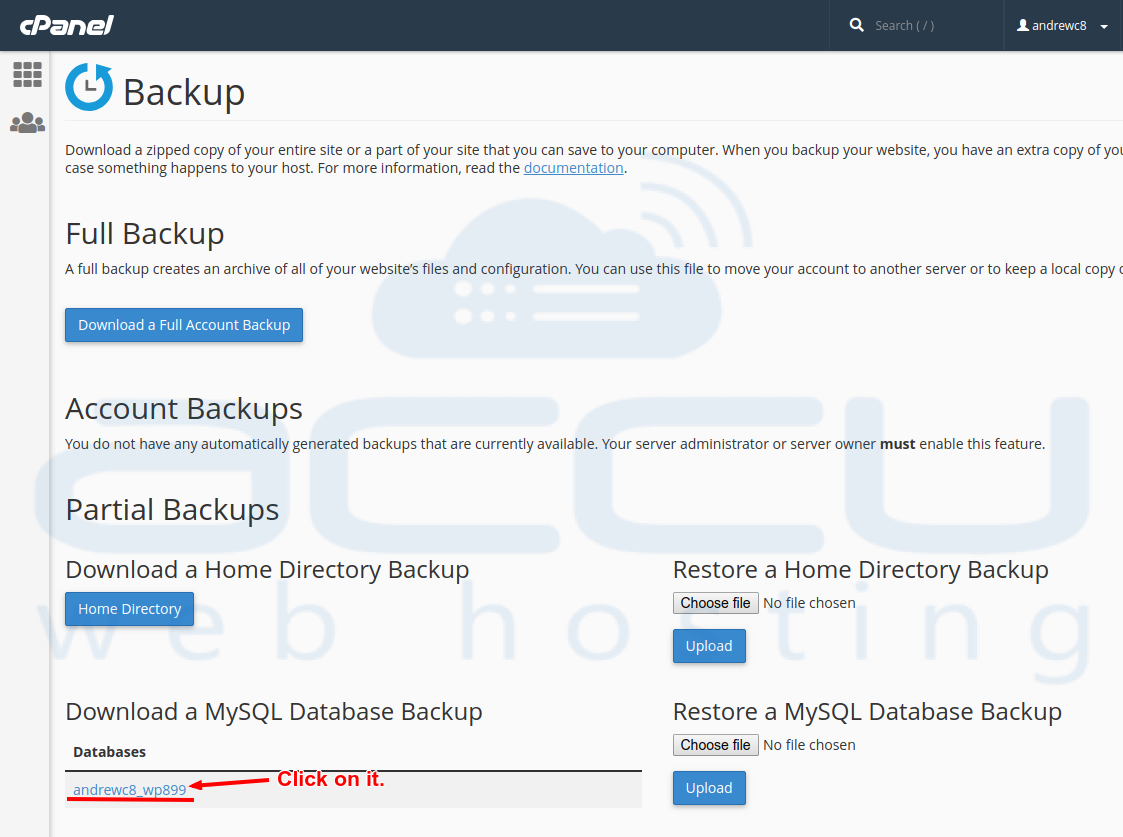Click the search magnifier icon

(x=857, y=25)
